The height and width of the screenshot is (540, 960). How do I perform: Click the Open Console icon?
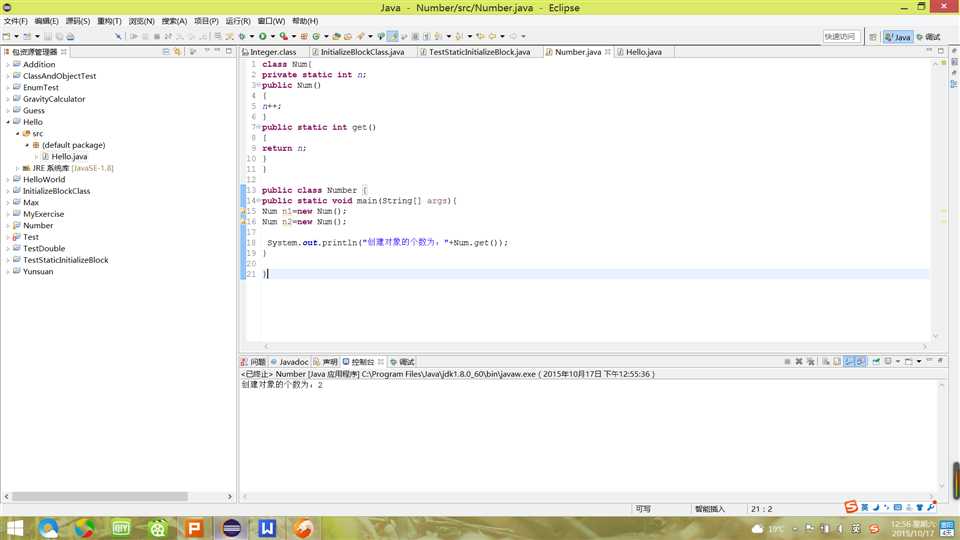pos(909,361)
